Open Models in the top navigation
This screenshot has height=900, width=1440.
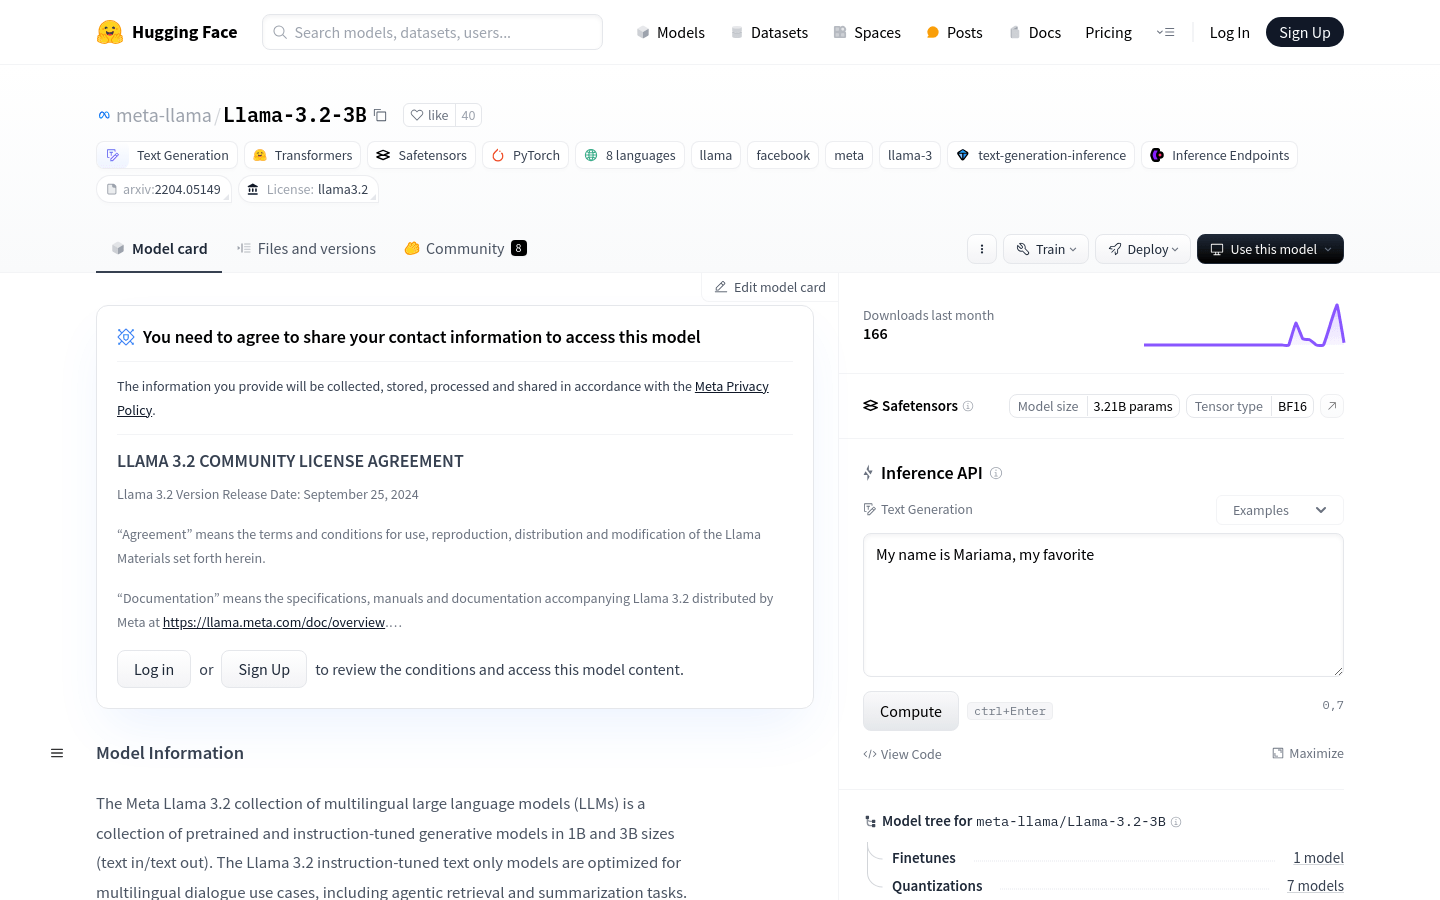[671, 32]
